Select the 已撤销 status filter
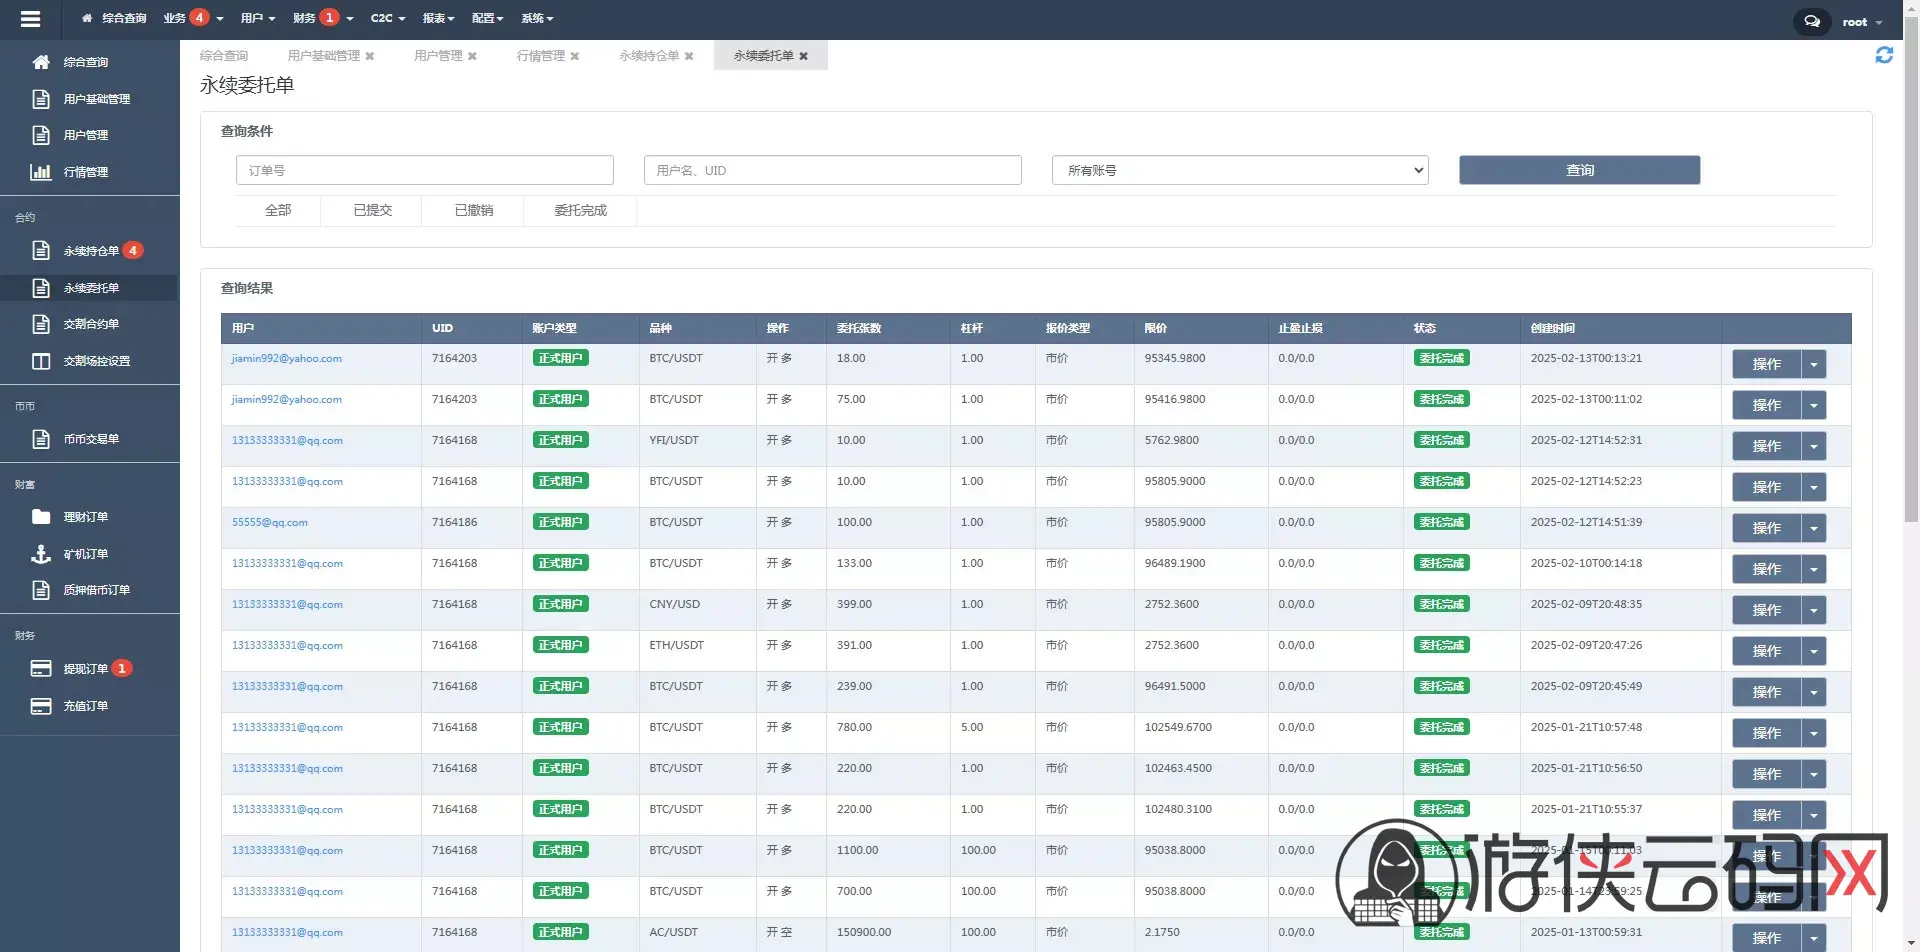The image size is (1920, 952). click(473, 210)
